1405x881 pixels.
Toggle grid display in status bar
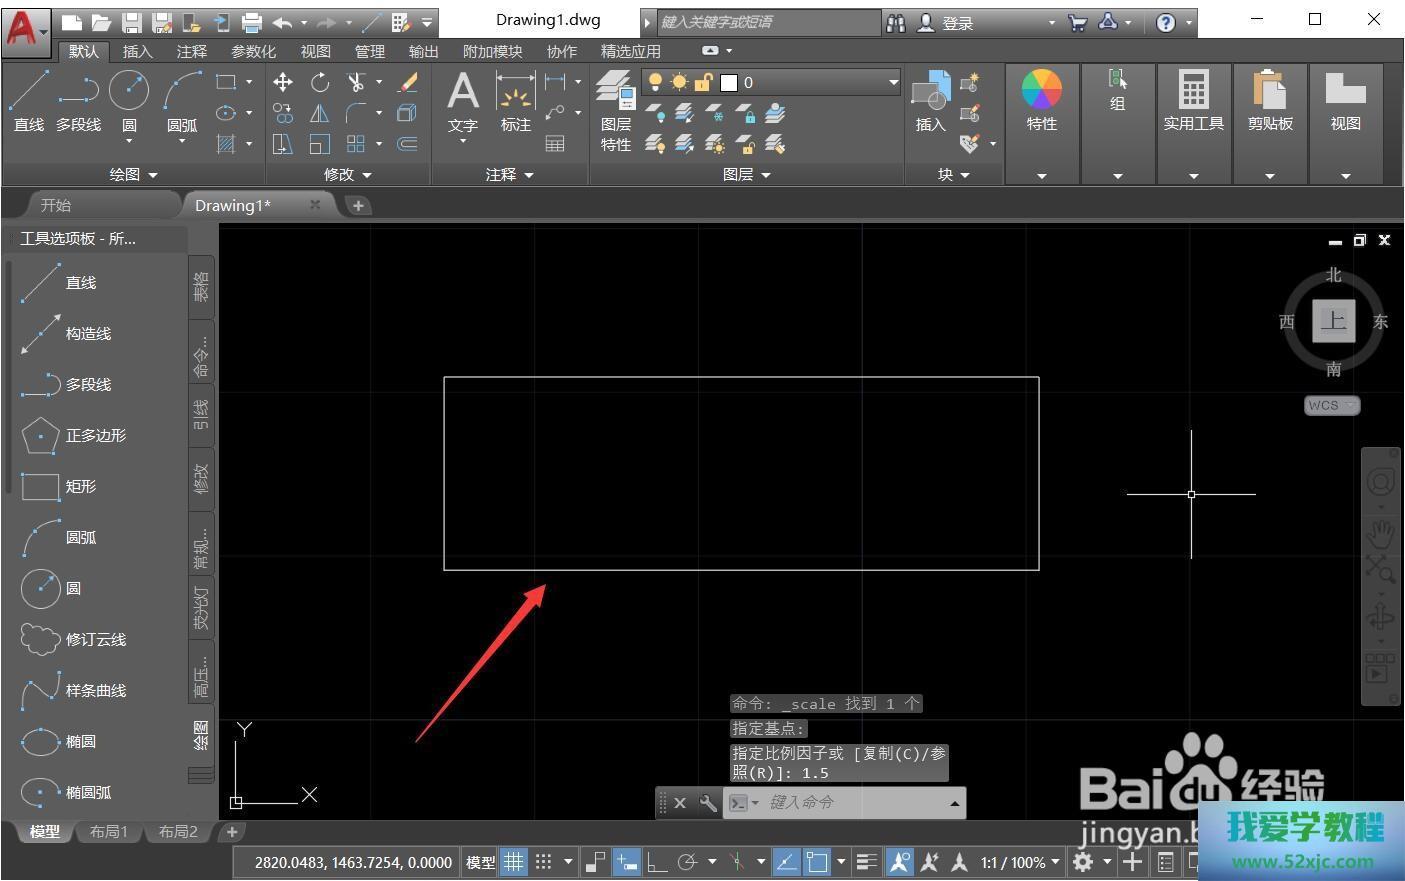click(513, 862)
